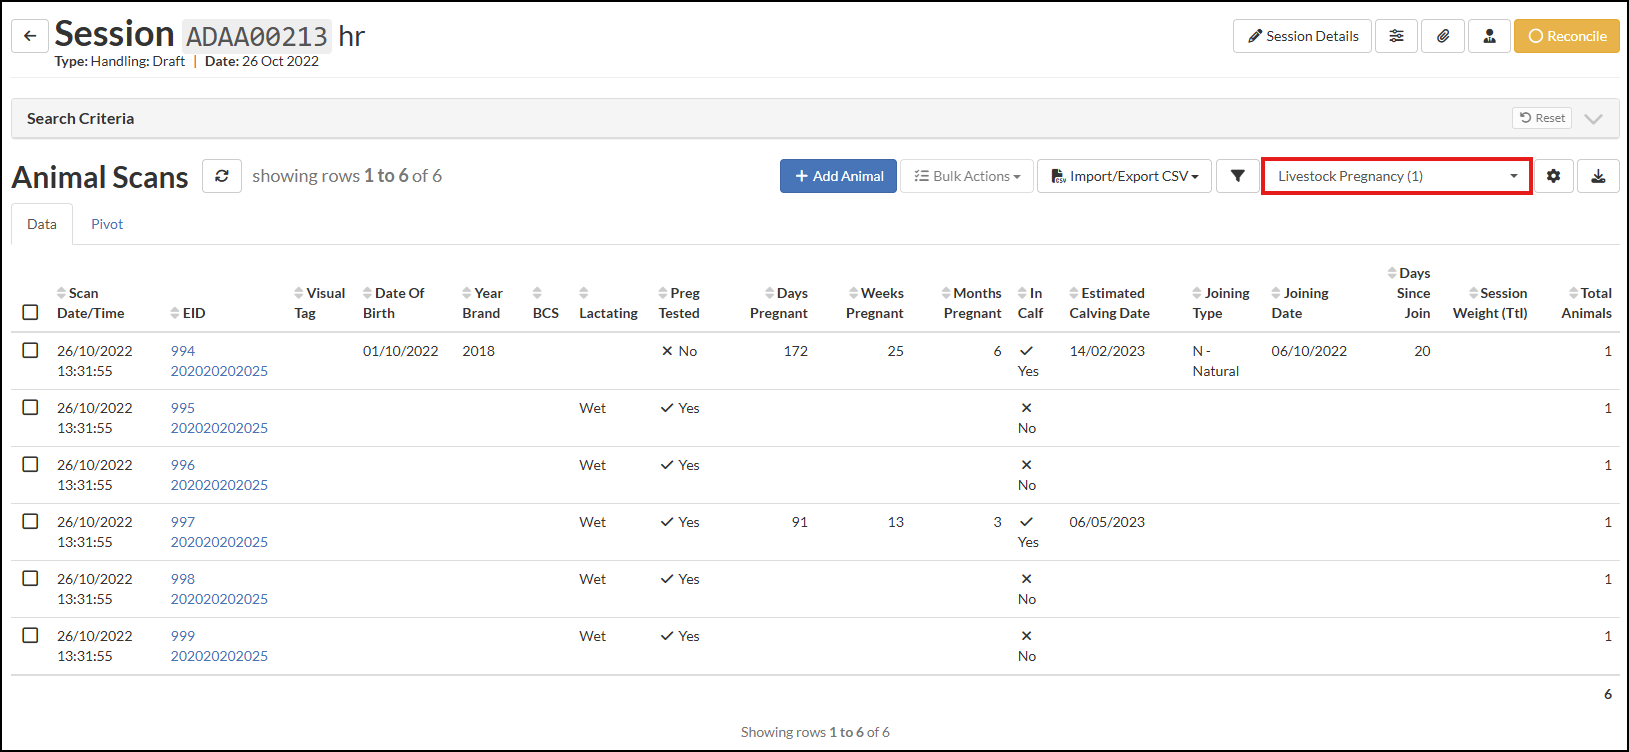Sort by BCS column
Screen dimensions: 1629x752
click(545, 303)
